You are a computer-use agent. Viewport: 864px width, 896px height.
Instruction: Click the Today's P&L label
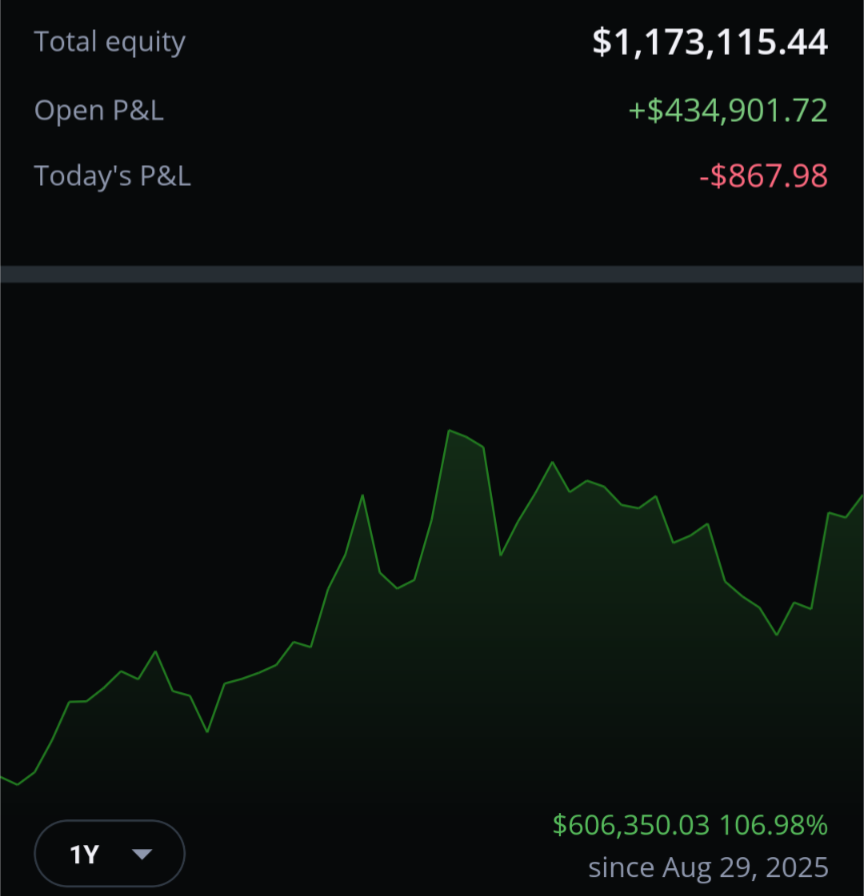[113, 175]
